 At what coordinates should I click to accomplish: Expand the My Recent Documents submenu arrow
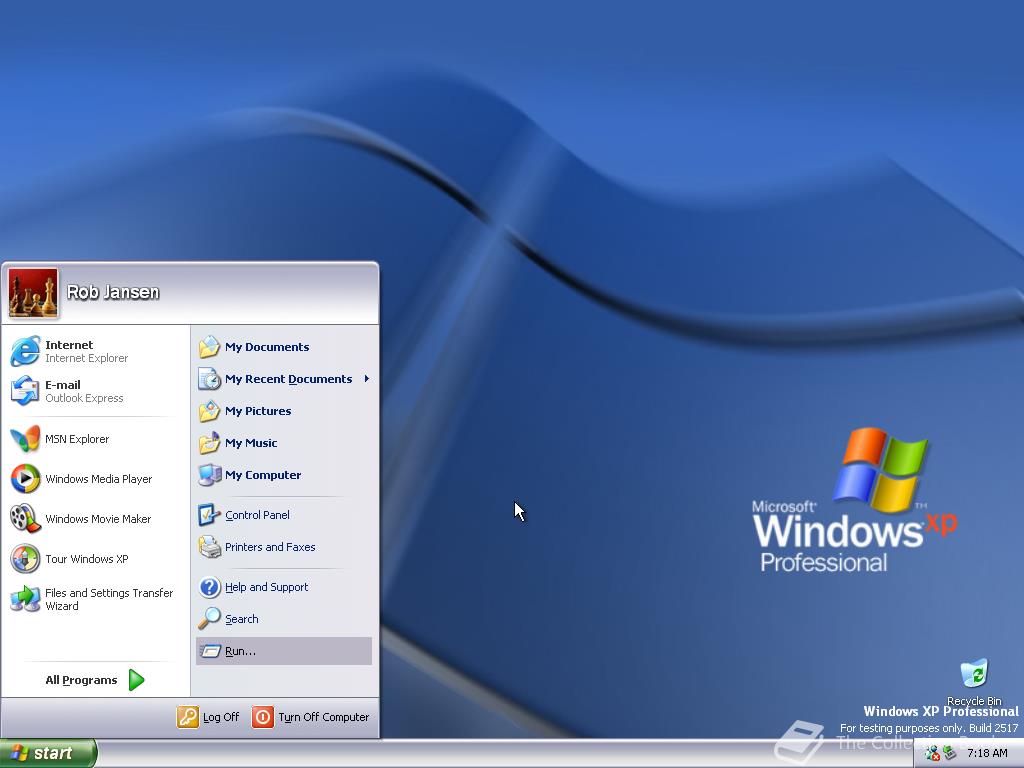tap(366, 379)
